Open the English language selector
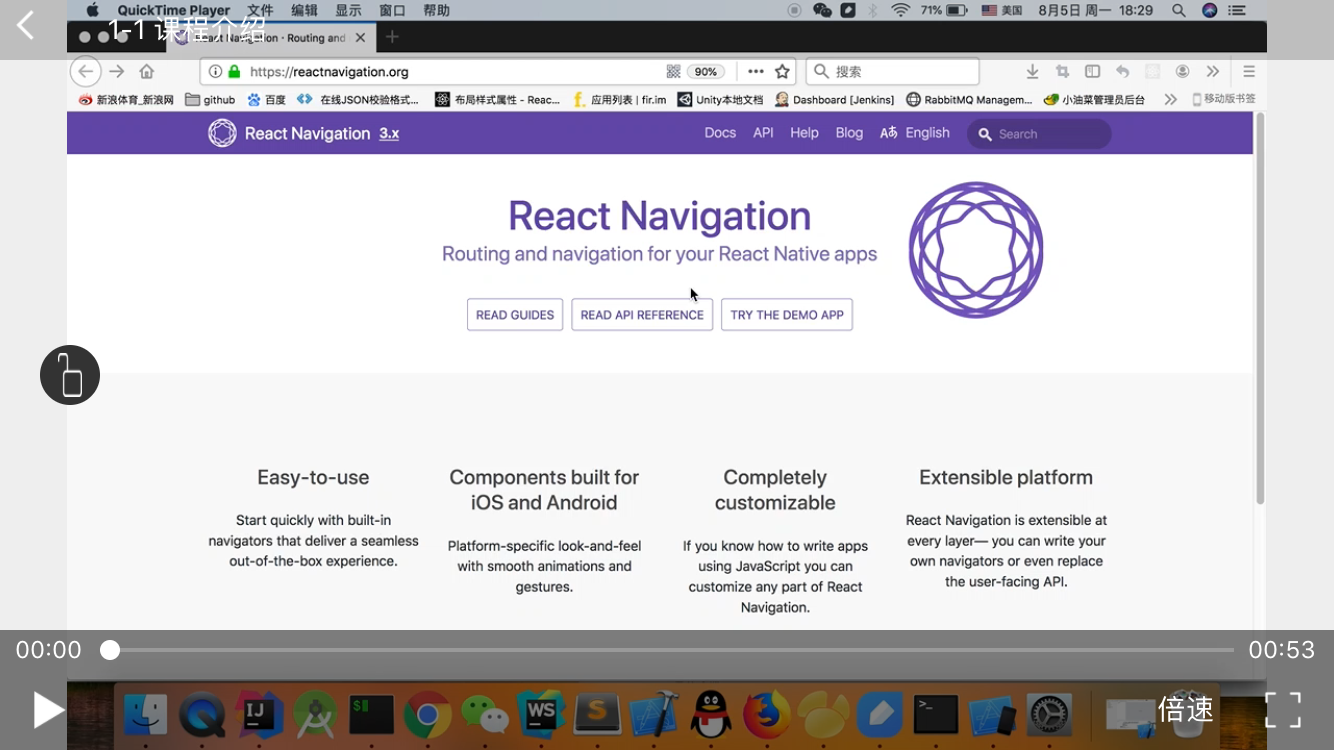The image size is (1334, 750). click(x=915, y=133)
